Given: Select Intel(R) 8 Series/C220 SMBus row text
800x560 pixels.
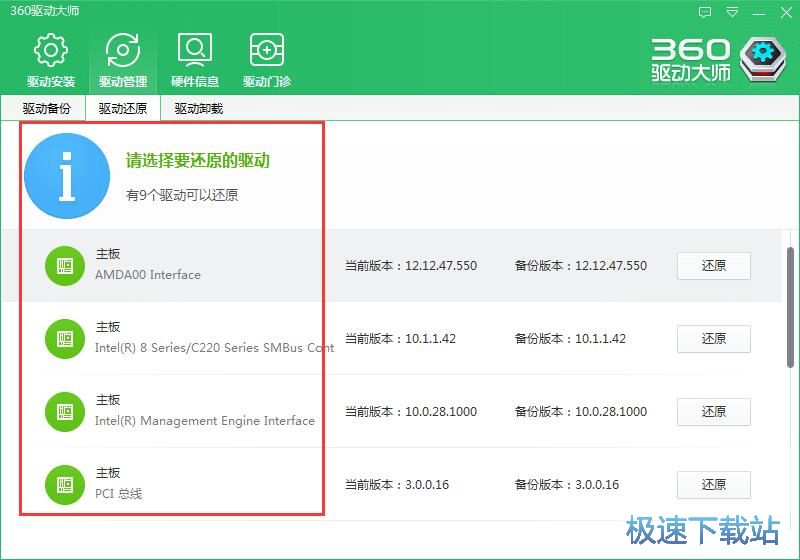Looking at the screenshot, I should click(214, 348).
